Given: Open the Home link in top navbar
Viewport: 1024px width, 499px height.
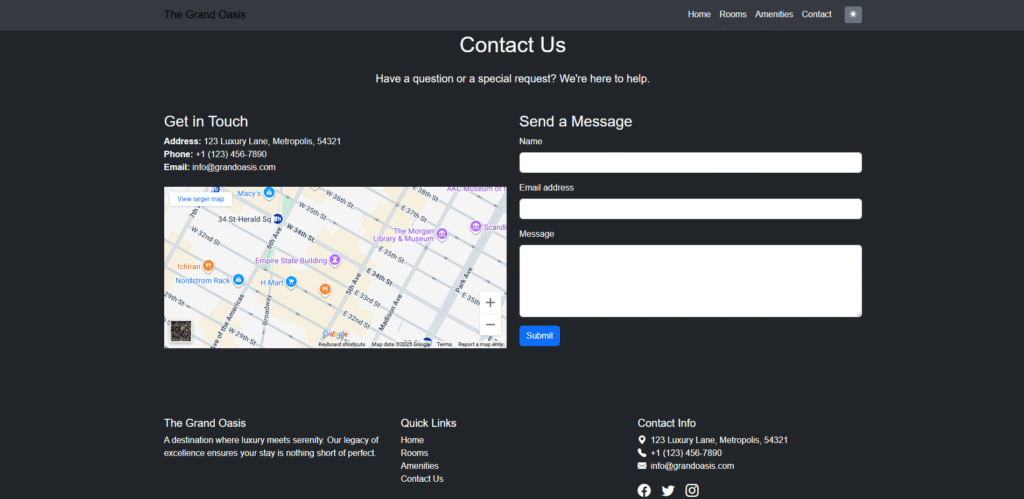Looking at the screenshot, I should pyautogui.click(x=699, y=14).
